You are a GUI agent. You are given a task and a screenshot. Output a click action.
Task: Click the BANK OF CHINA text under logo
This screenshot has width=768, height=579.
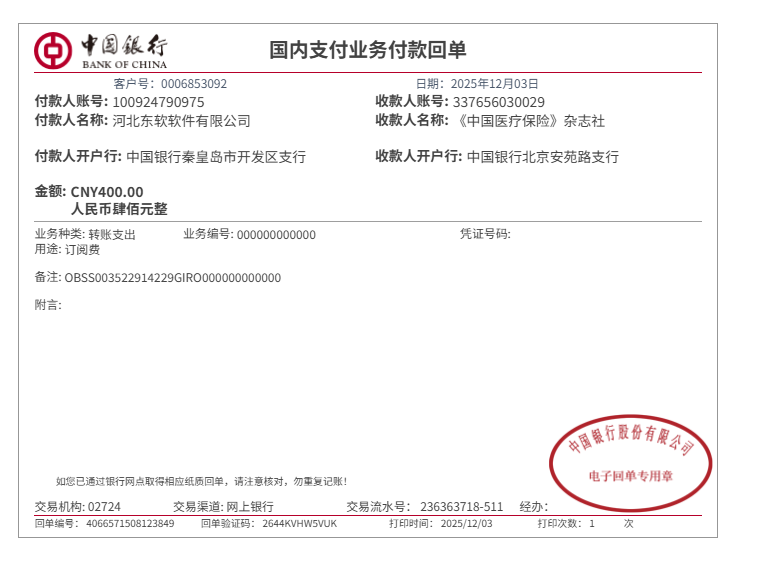(x=124, y=65)
